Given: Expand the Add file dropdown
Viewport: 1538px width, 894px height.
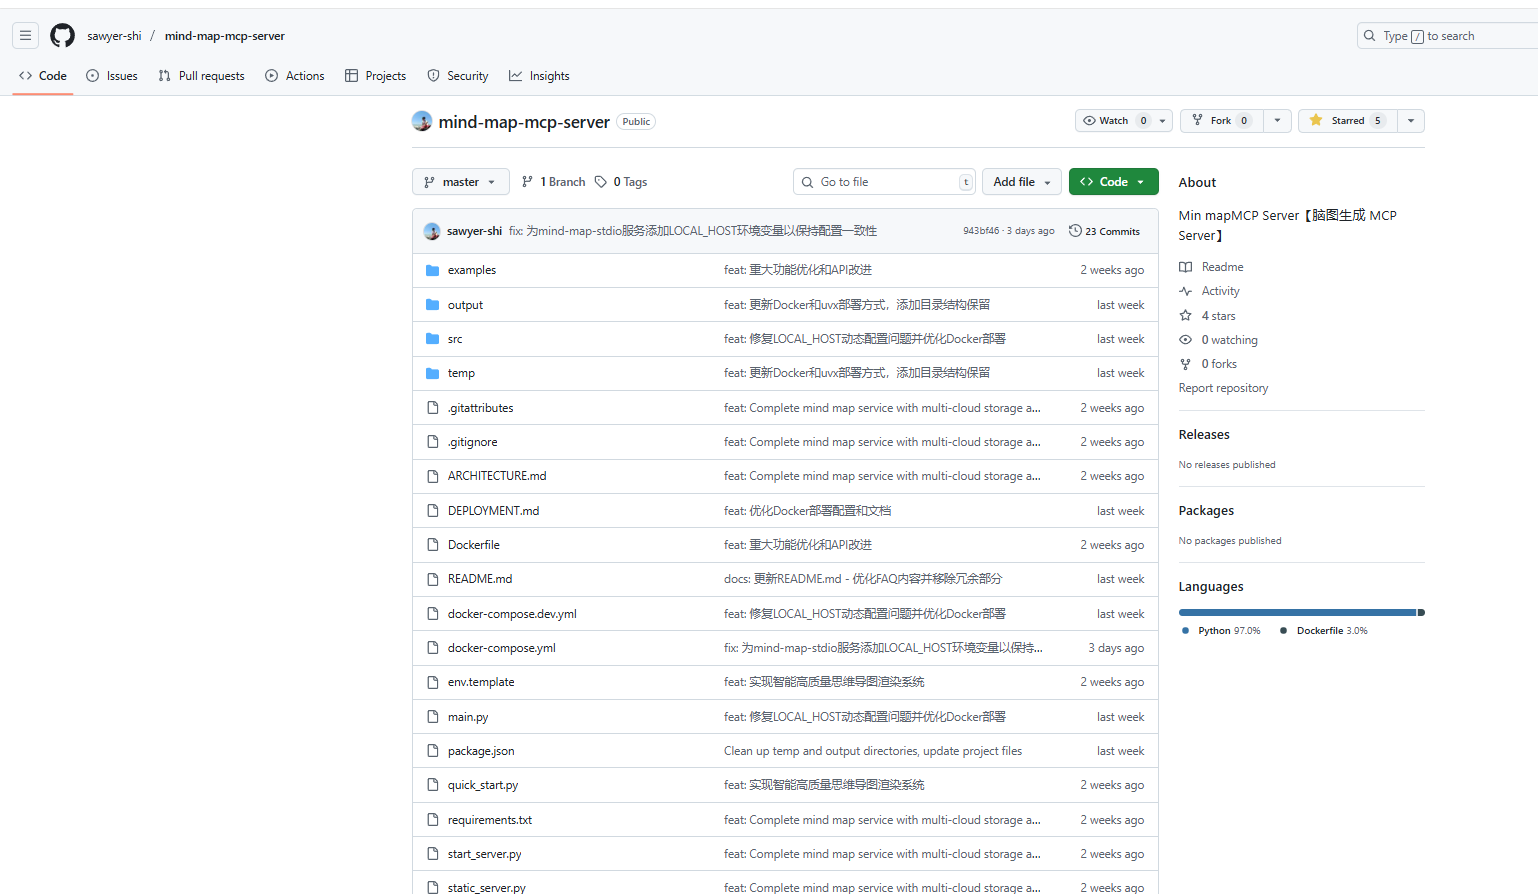Looking at the screenshot, I should [1022, 182].
